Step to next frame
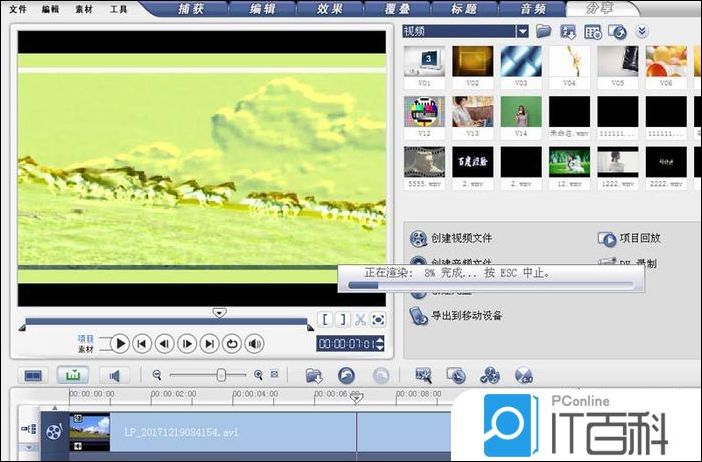 coord(187,344)
